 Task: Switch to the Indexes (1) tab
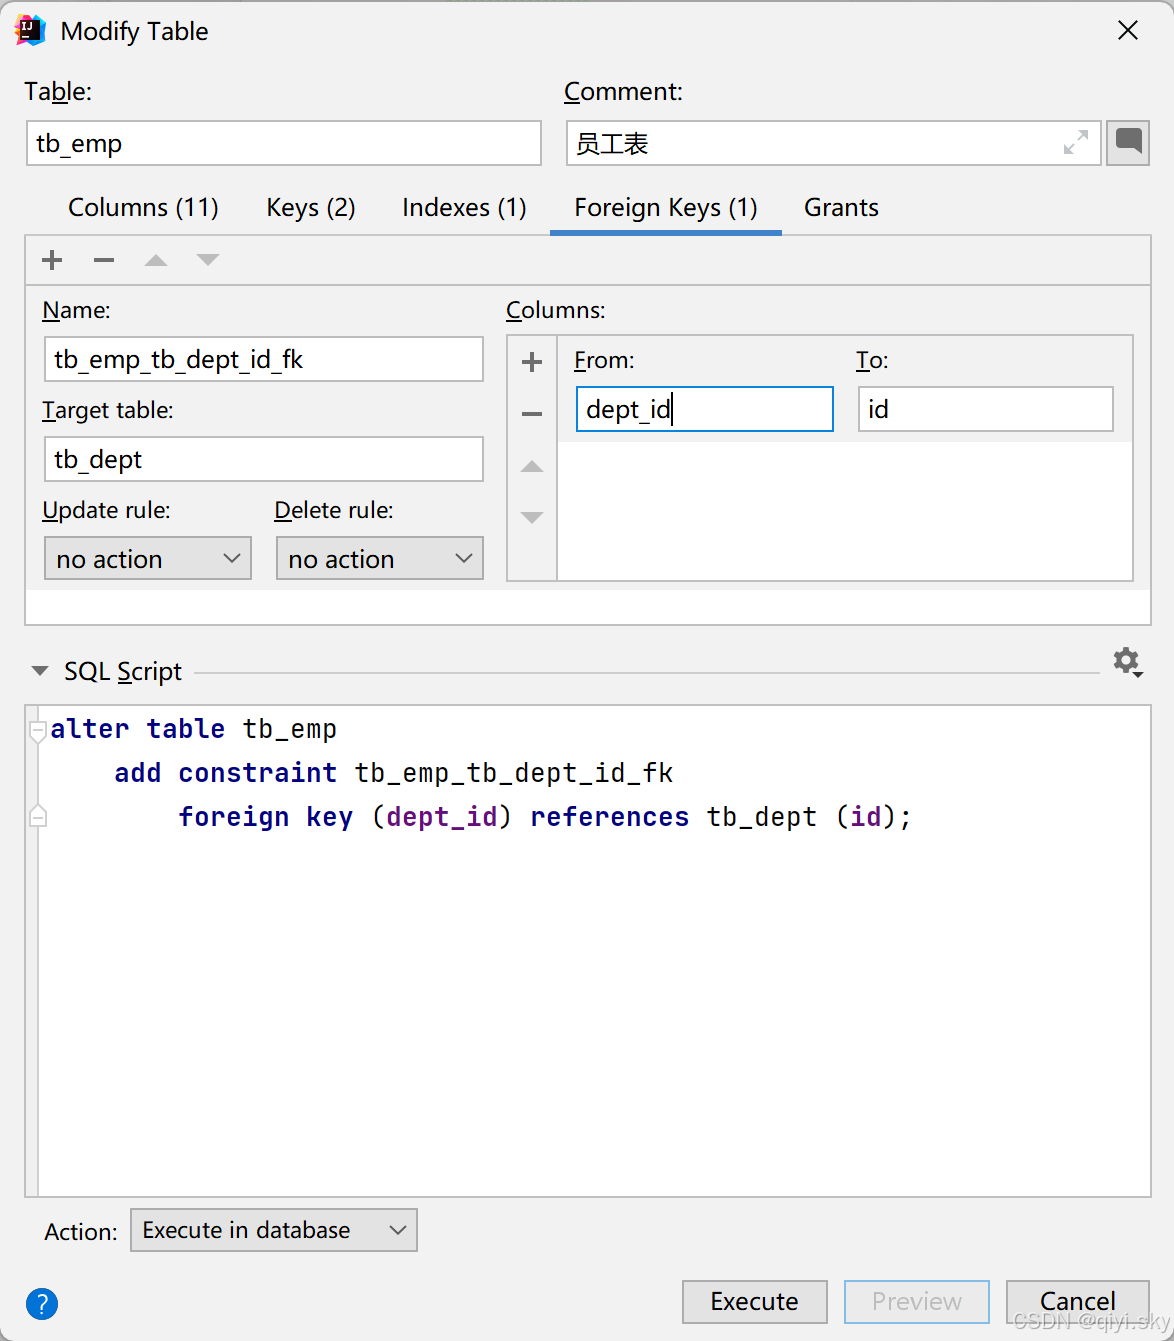tap(464, 207)
